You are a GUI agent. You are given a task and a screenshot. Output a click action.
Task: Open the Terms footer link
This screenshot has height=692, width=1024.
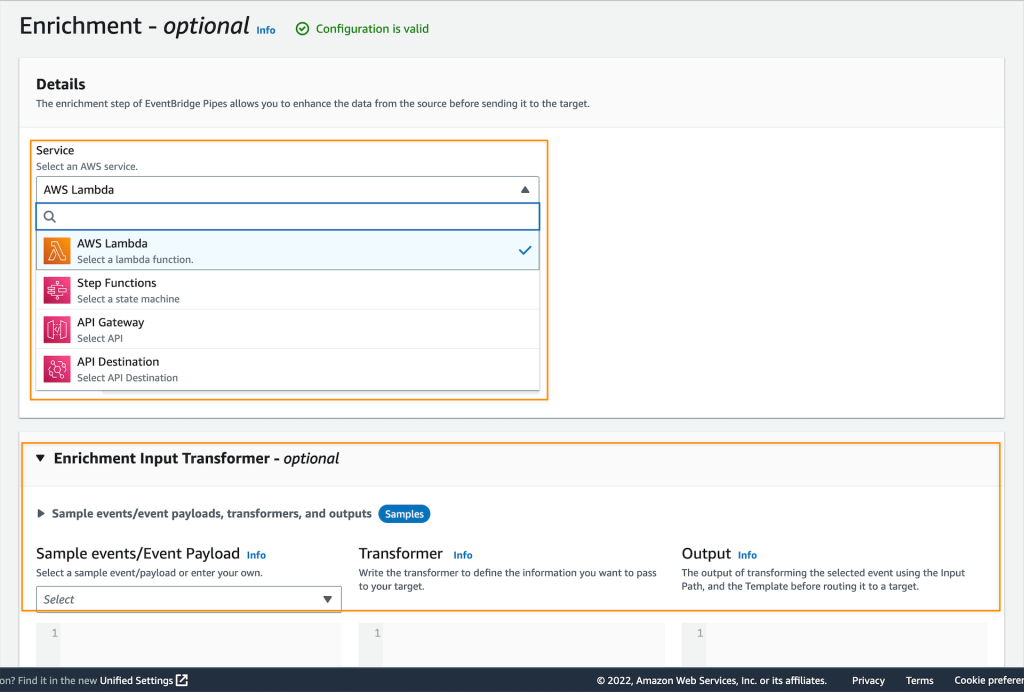(920, 680)
